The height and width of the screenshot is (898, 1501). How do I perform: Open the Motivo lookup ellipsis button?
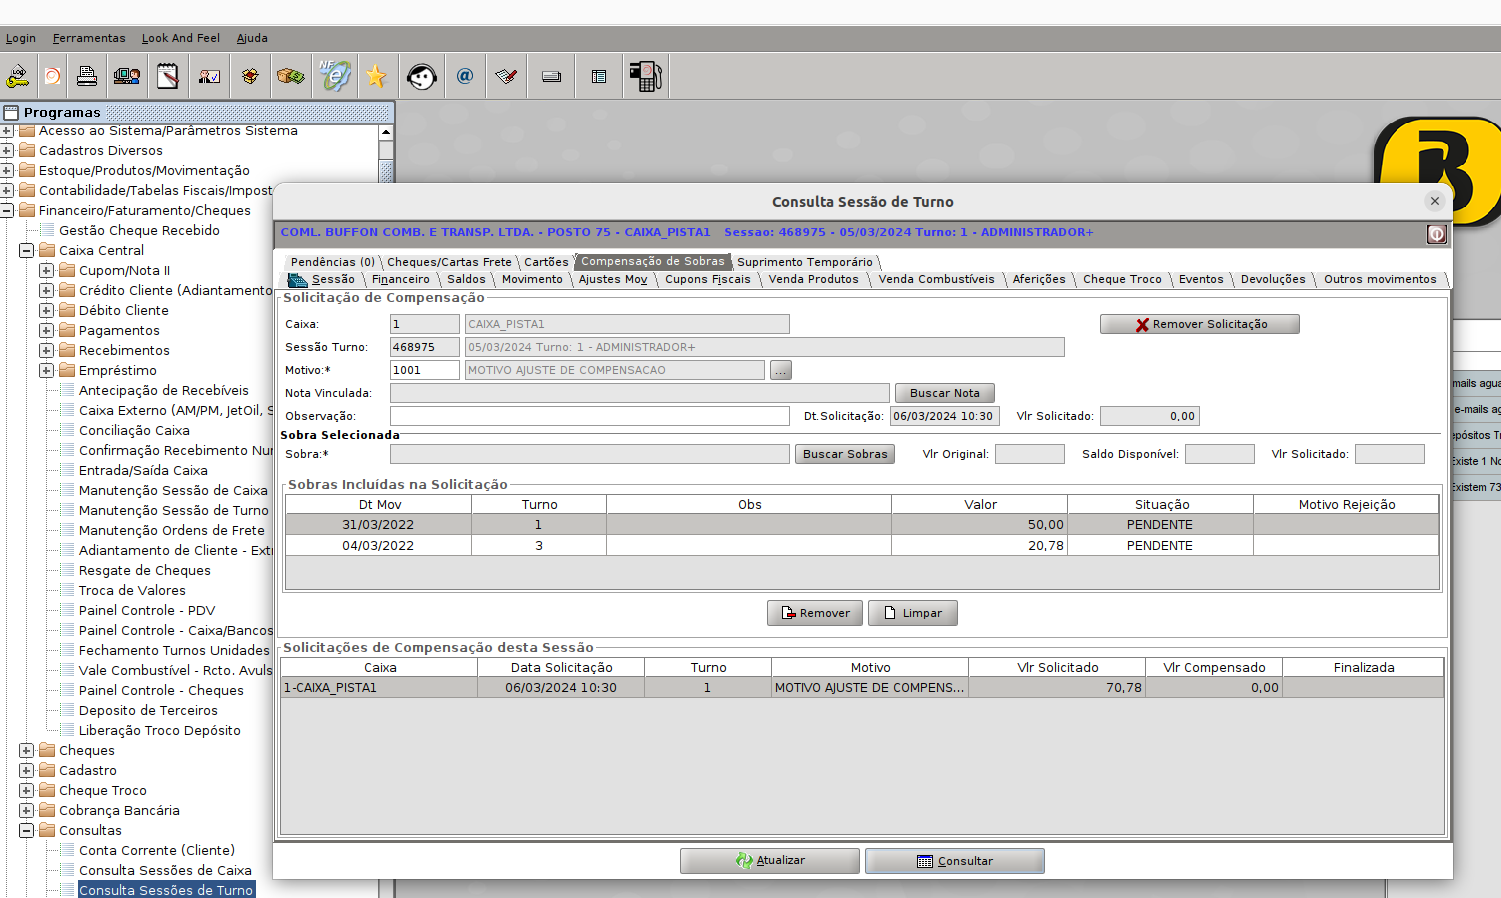point(781,370)
